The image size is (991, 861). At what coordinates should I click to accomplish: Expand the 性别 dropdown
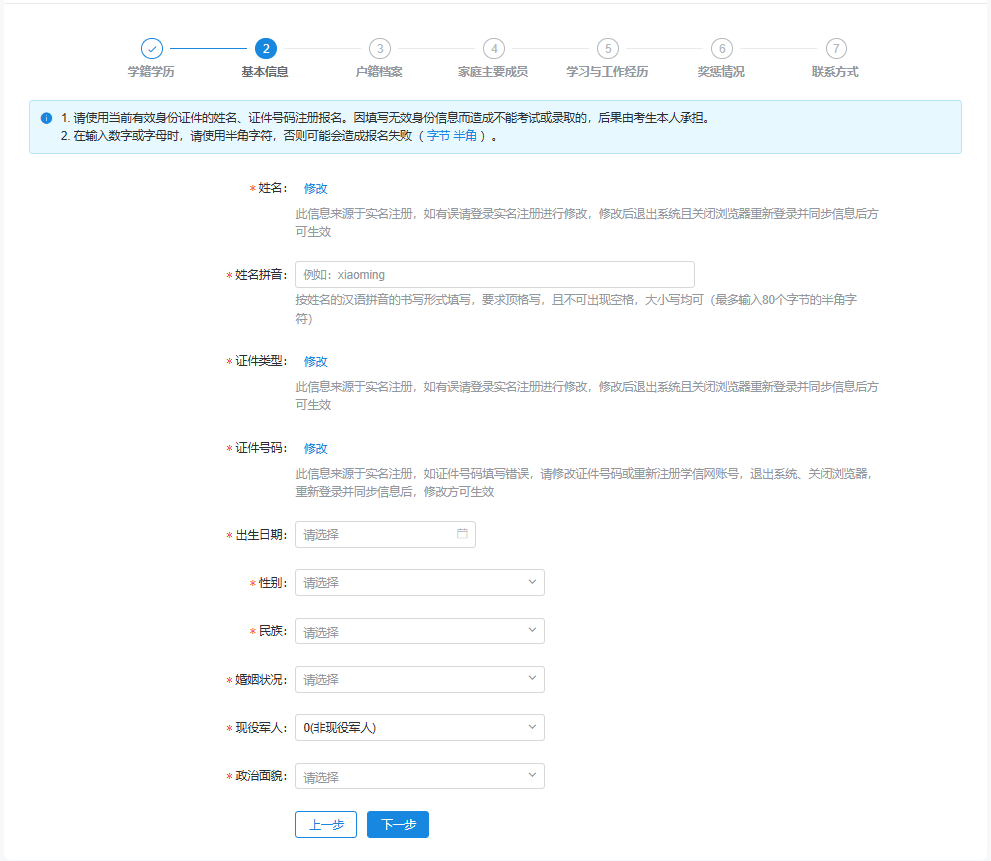(420, 582)
